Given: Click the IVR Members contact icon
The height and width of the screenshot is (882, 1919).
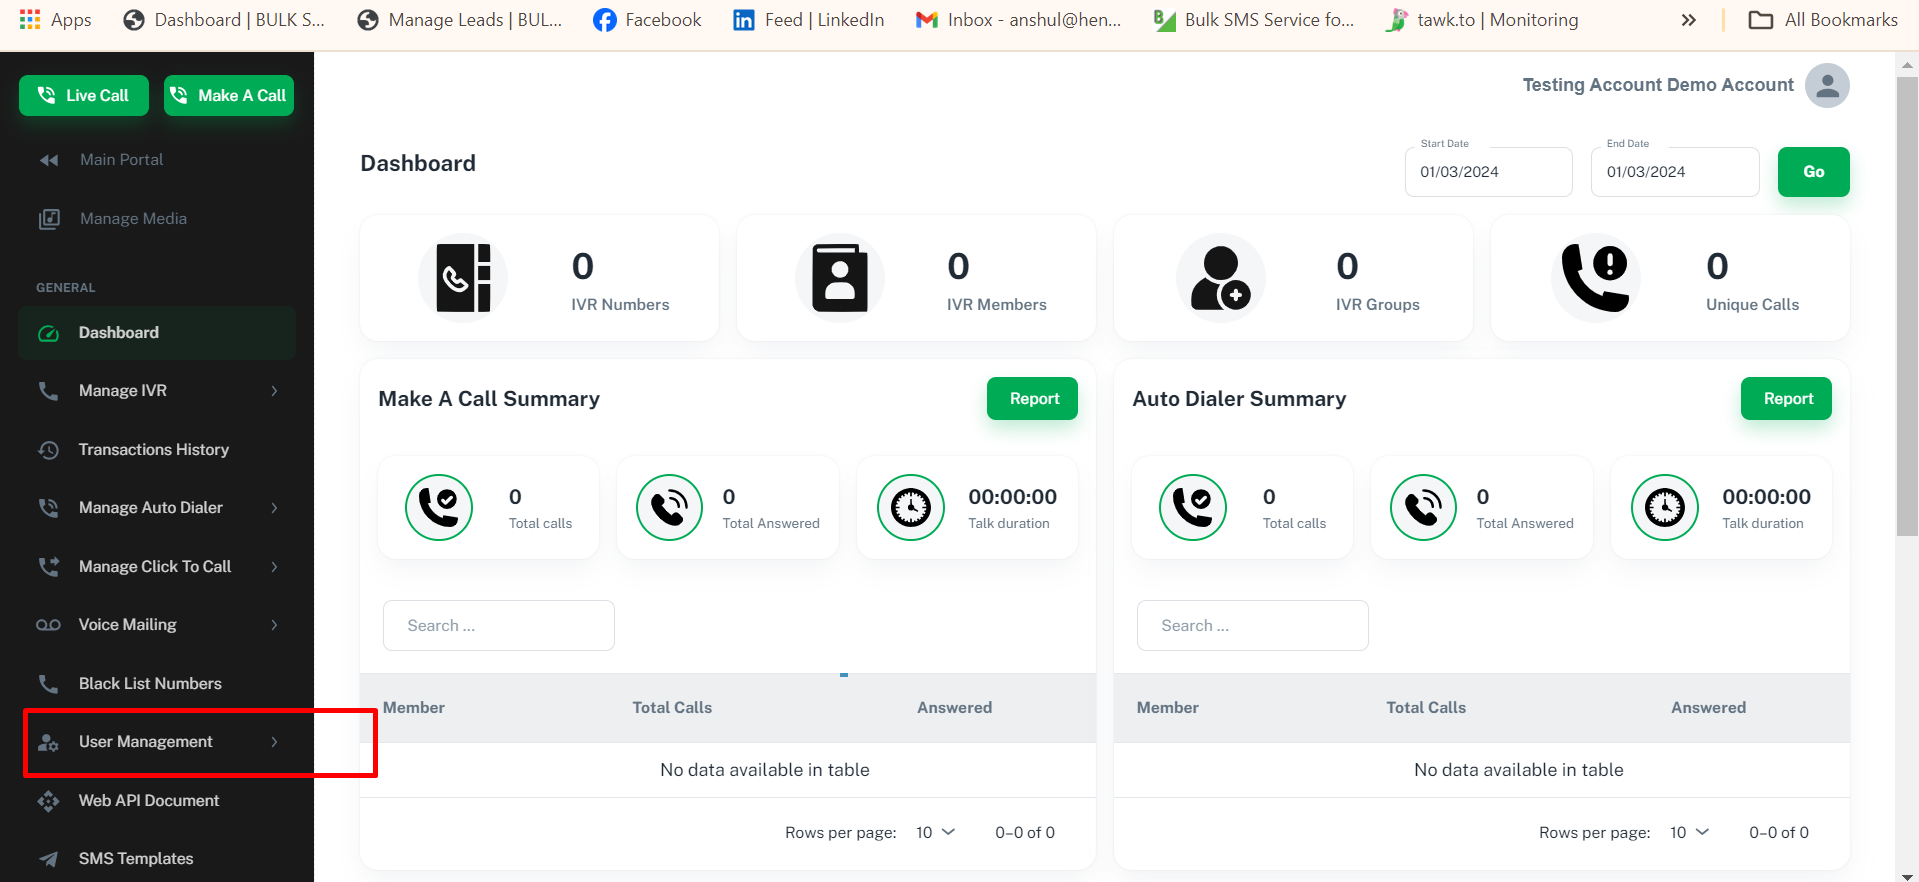Looking at the screenshot, I should tap(840, 278).
